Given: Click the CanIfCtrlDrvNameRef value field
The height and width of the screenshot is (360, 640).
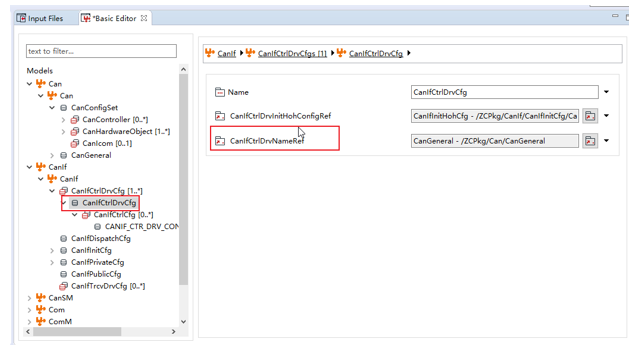Looking at the screenshot, I should click(x=495, y=141).
